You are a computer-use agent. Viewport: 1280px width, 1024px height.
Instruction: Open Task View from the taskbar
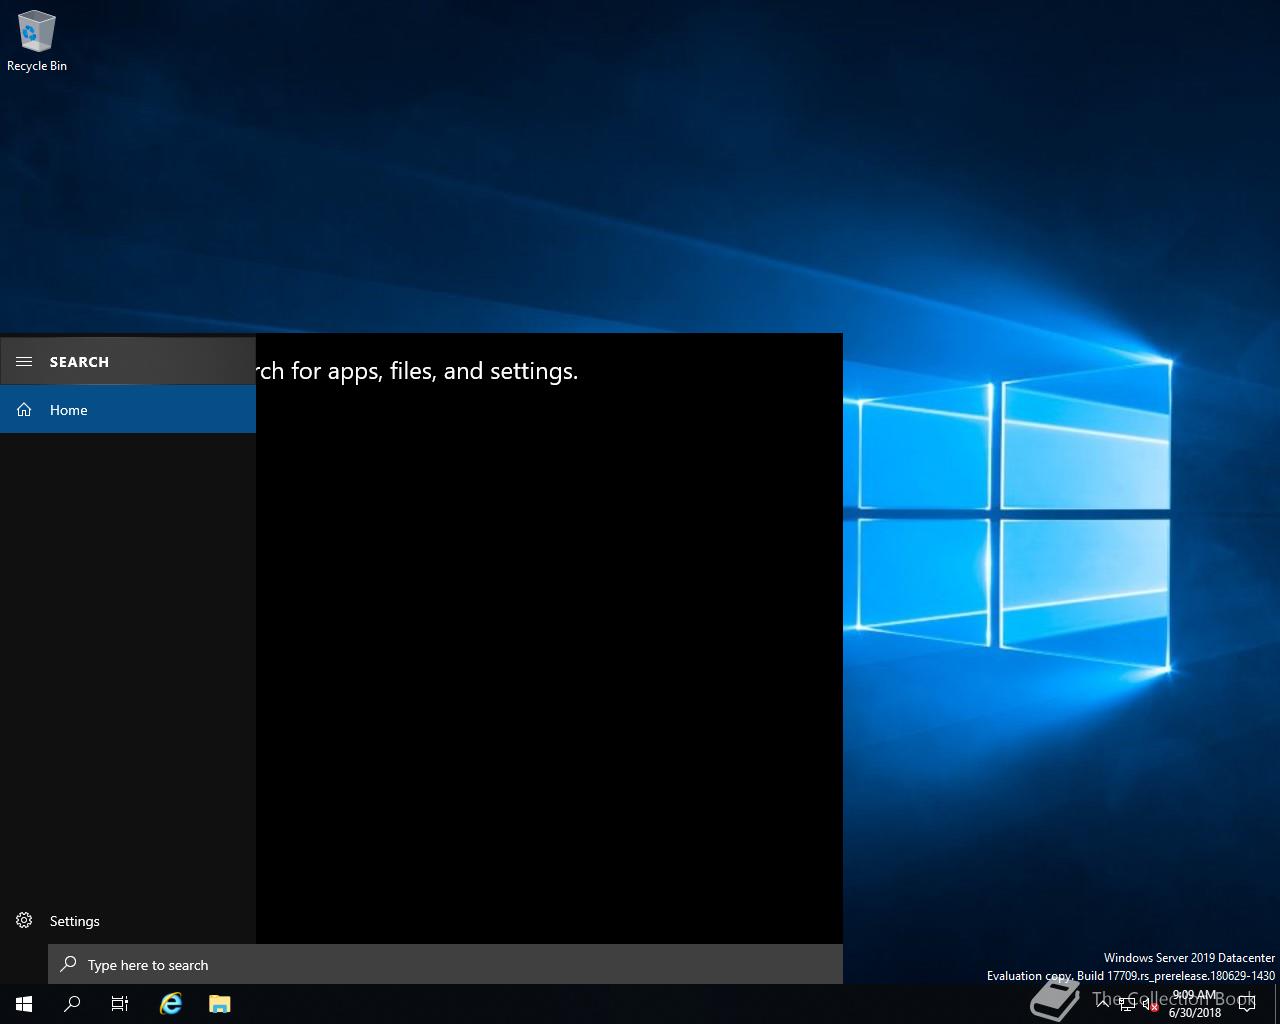(120, 1004)
